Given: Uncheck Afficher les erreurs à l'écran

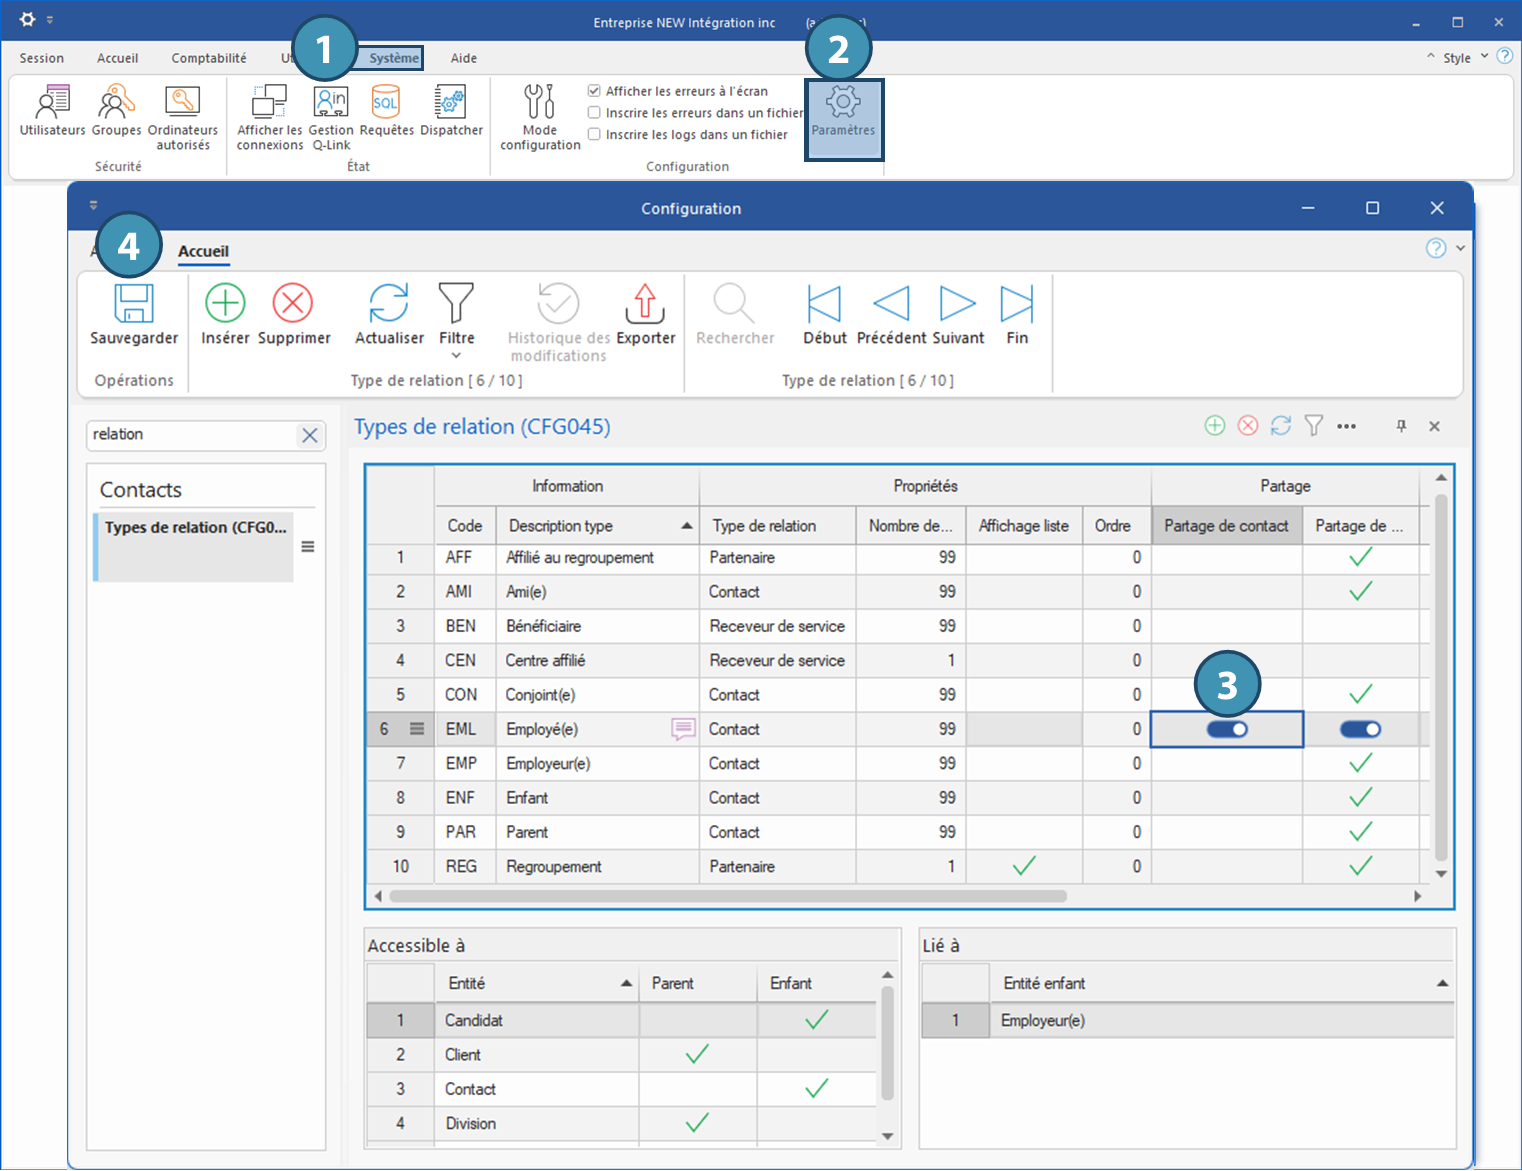Looking at the screenshot, I should coord(594,91).
